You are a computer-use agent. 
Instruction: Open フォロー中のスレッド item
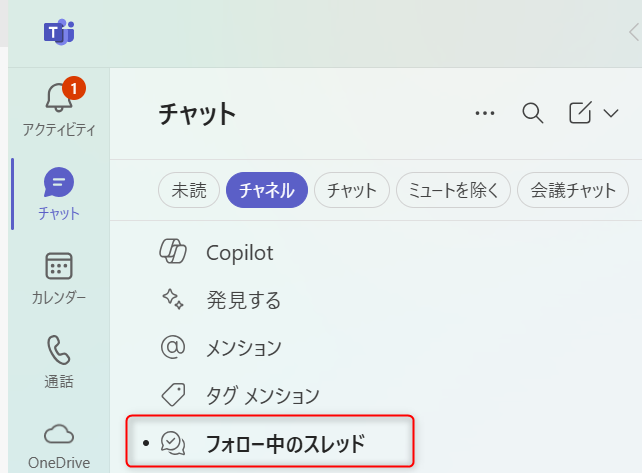270,441
